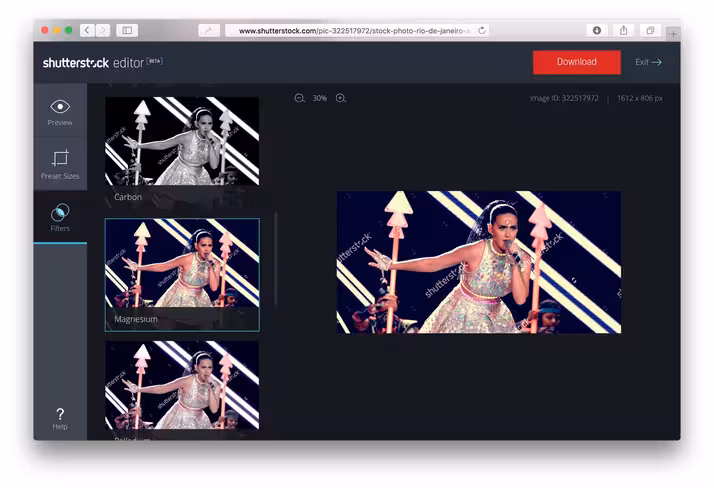Exit the editor via Exit link
The height and width of the screenshot is (488, 714).
(x=648, y=62)
